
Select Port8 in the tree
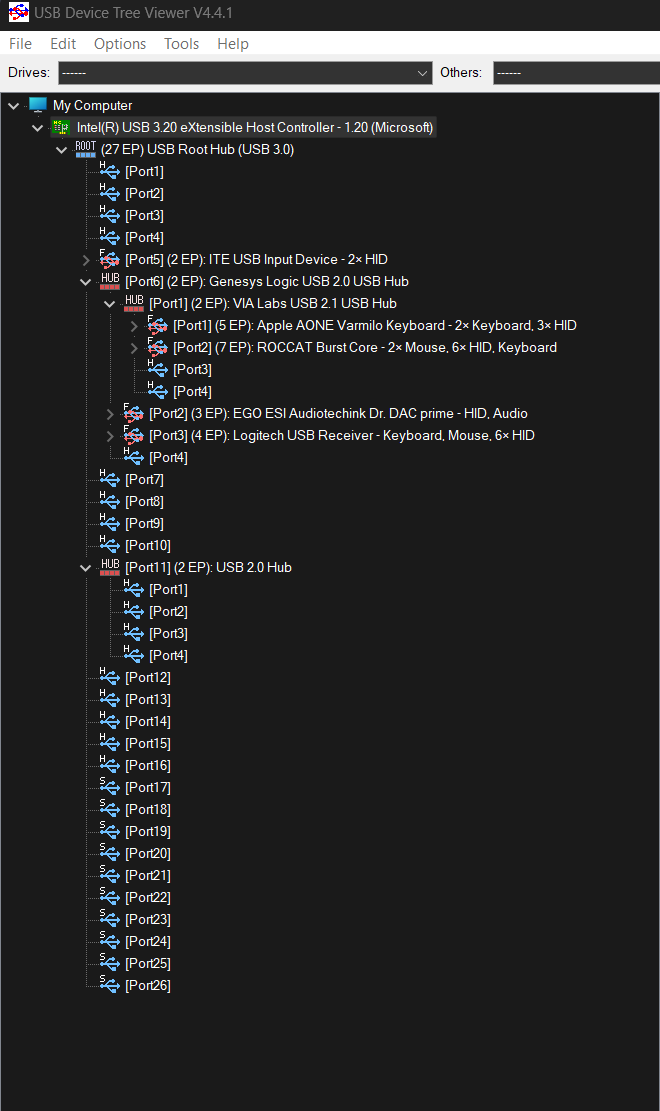coord(145,502)
